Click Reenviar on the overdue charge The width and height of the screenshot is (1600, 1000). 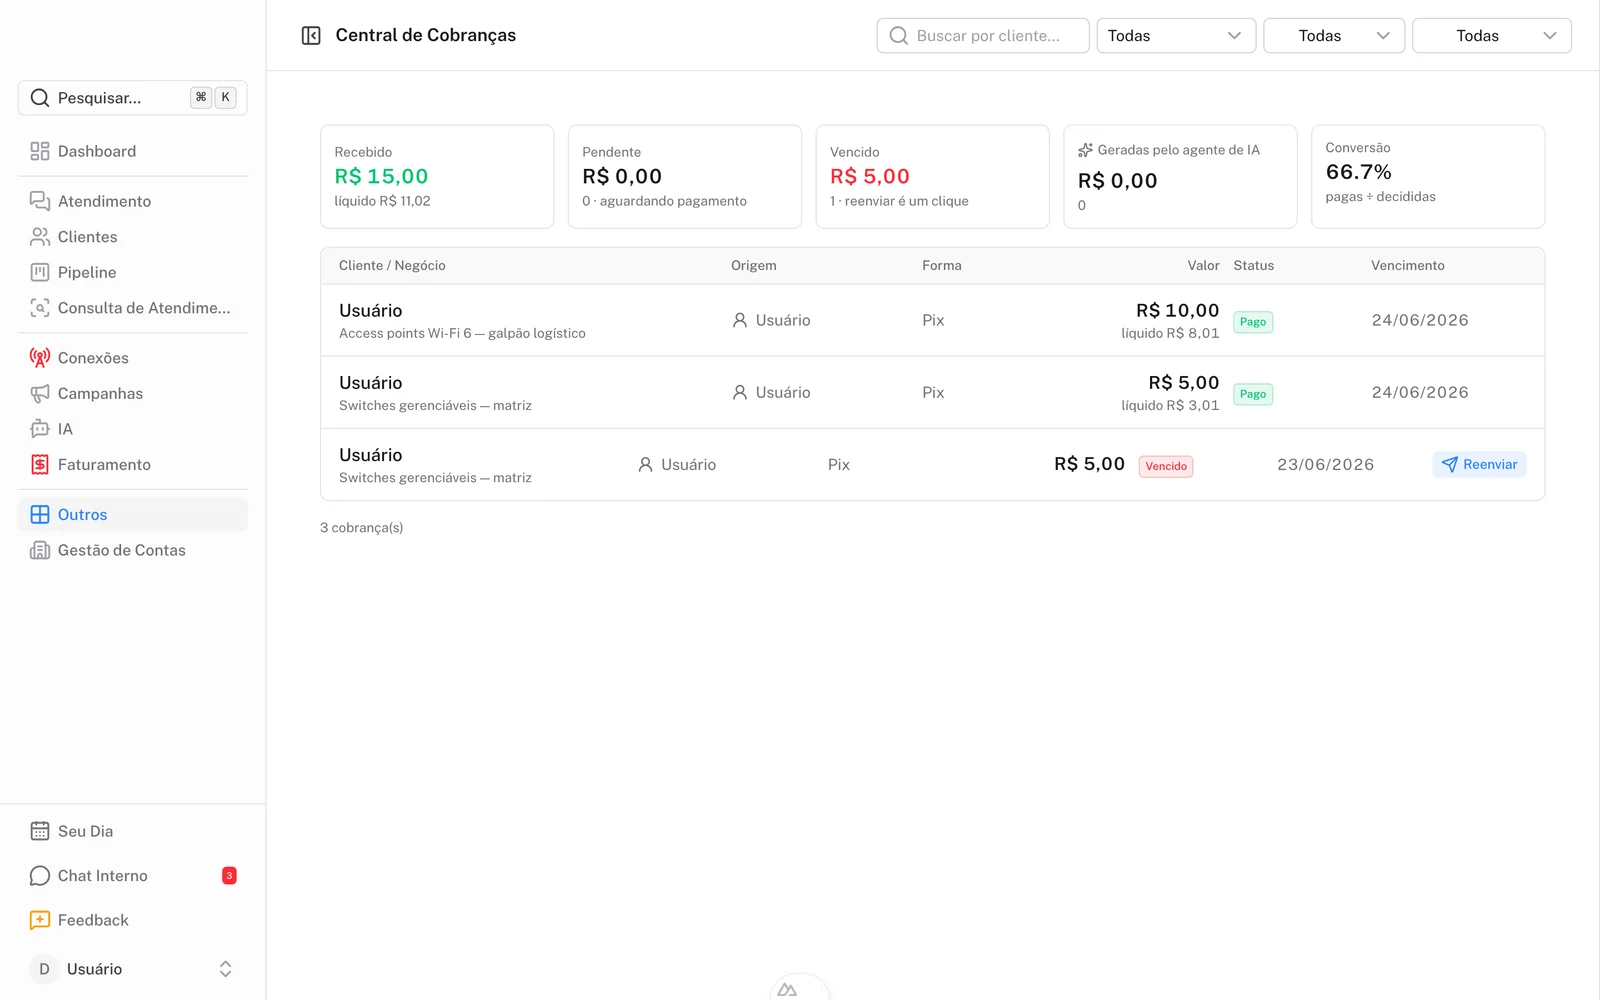tap(1479, 464)
